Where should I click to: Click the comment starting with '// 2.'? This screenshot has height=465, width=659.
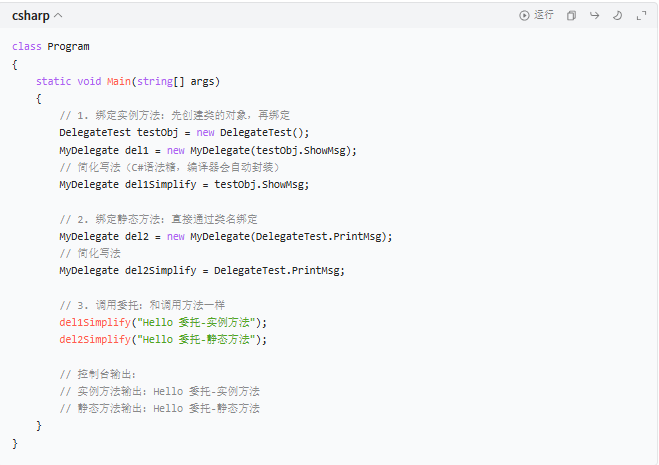(158, 219)
